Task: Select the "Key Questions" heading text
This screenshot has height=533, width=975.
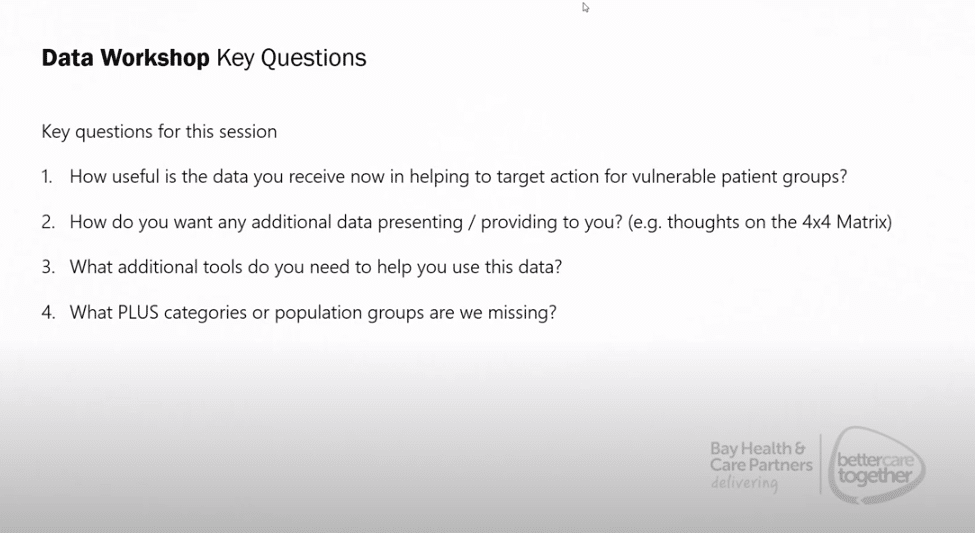Action: [291, 58]
